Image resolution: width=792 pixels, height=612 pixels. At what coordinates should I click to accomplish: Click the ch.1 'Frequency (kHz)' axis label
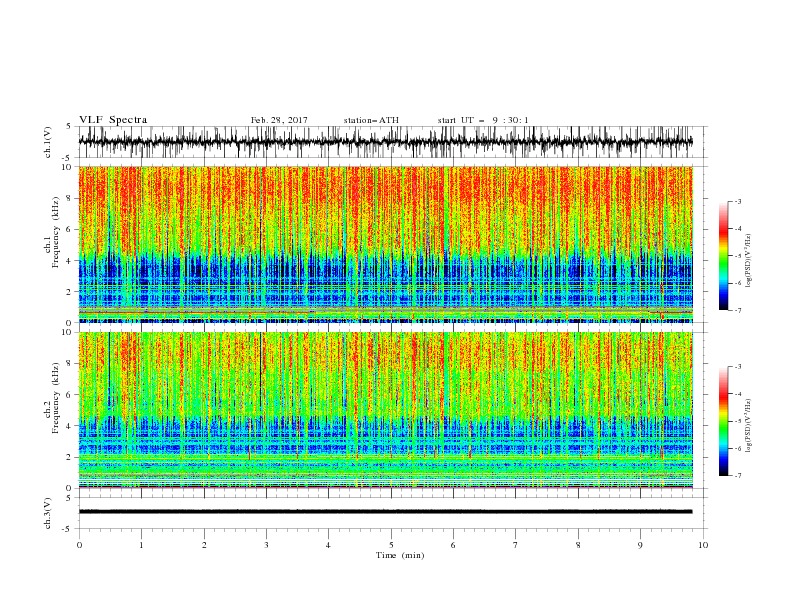tap(55, 230)
